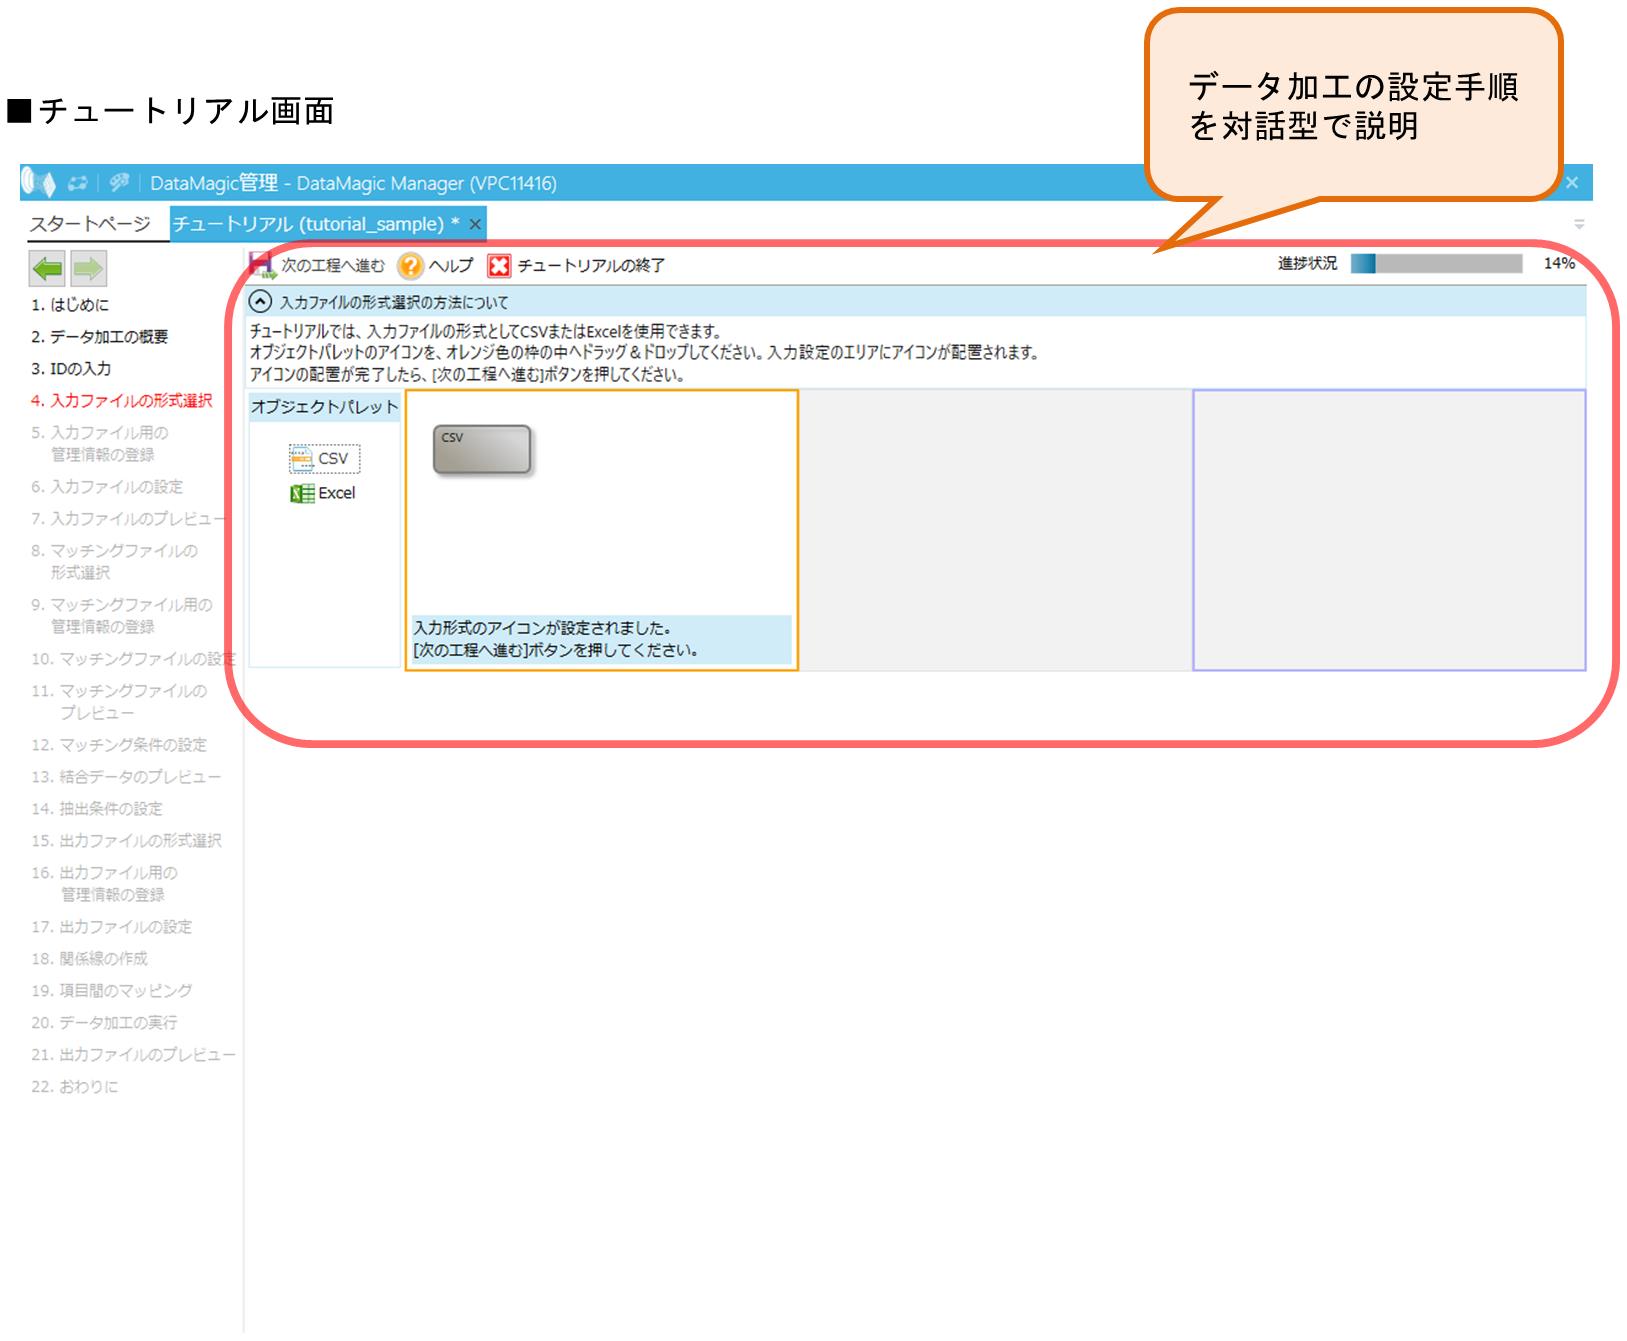This screenshot has height=1341, width=1627.
Task: Click the 次の工程へ進む toolbar icon
Action: pos(262,265)
